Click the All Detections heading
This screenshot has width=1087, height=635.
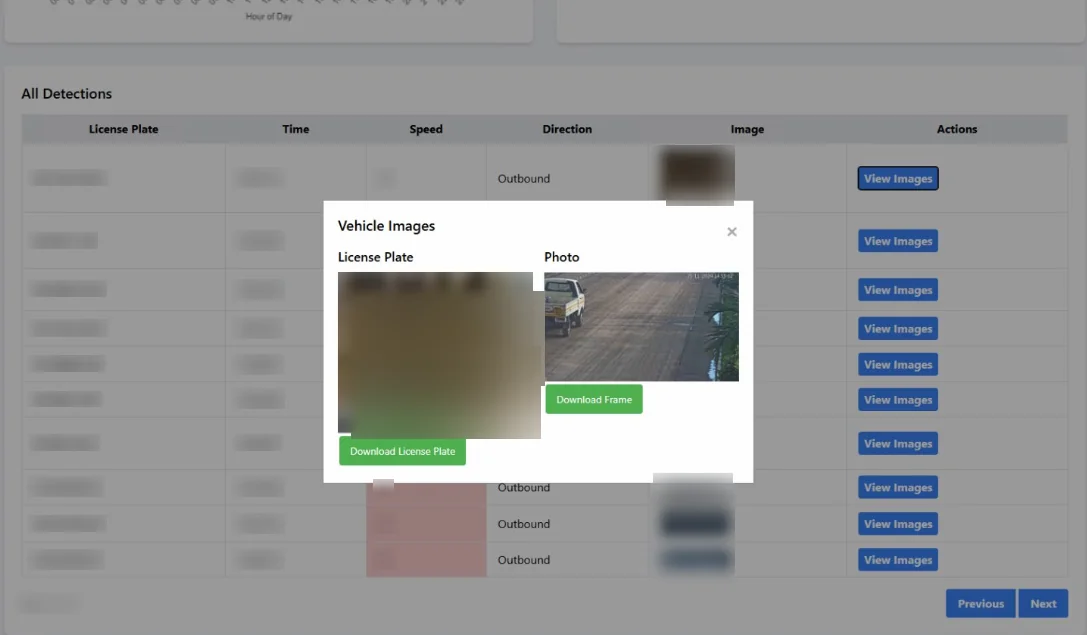67,94
